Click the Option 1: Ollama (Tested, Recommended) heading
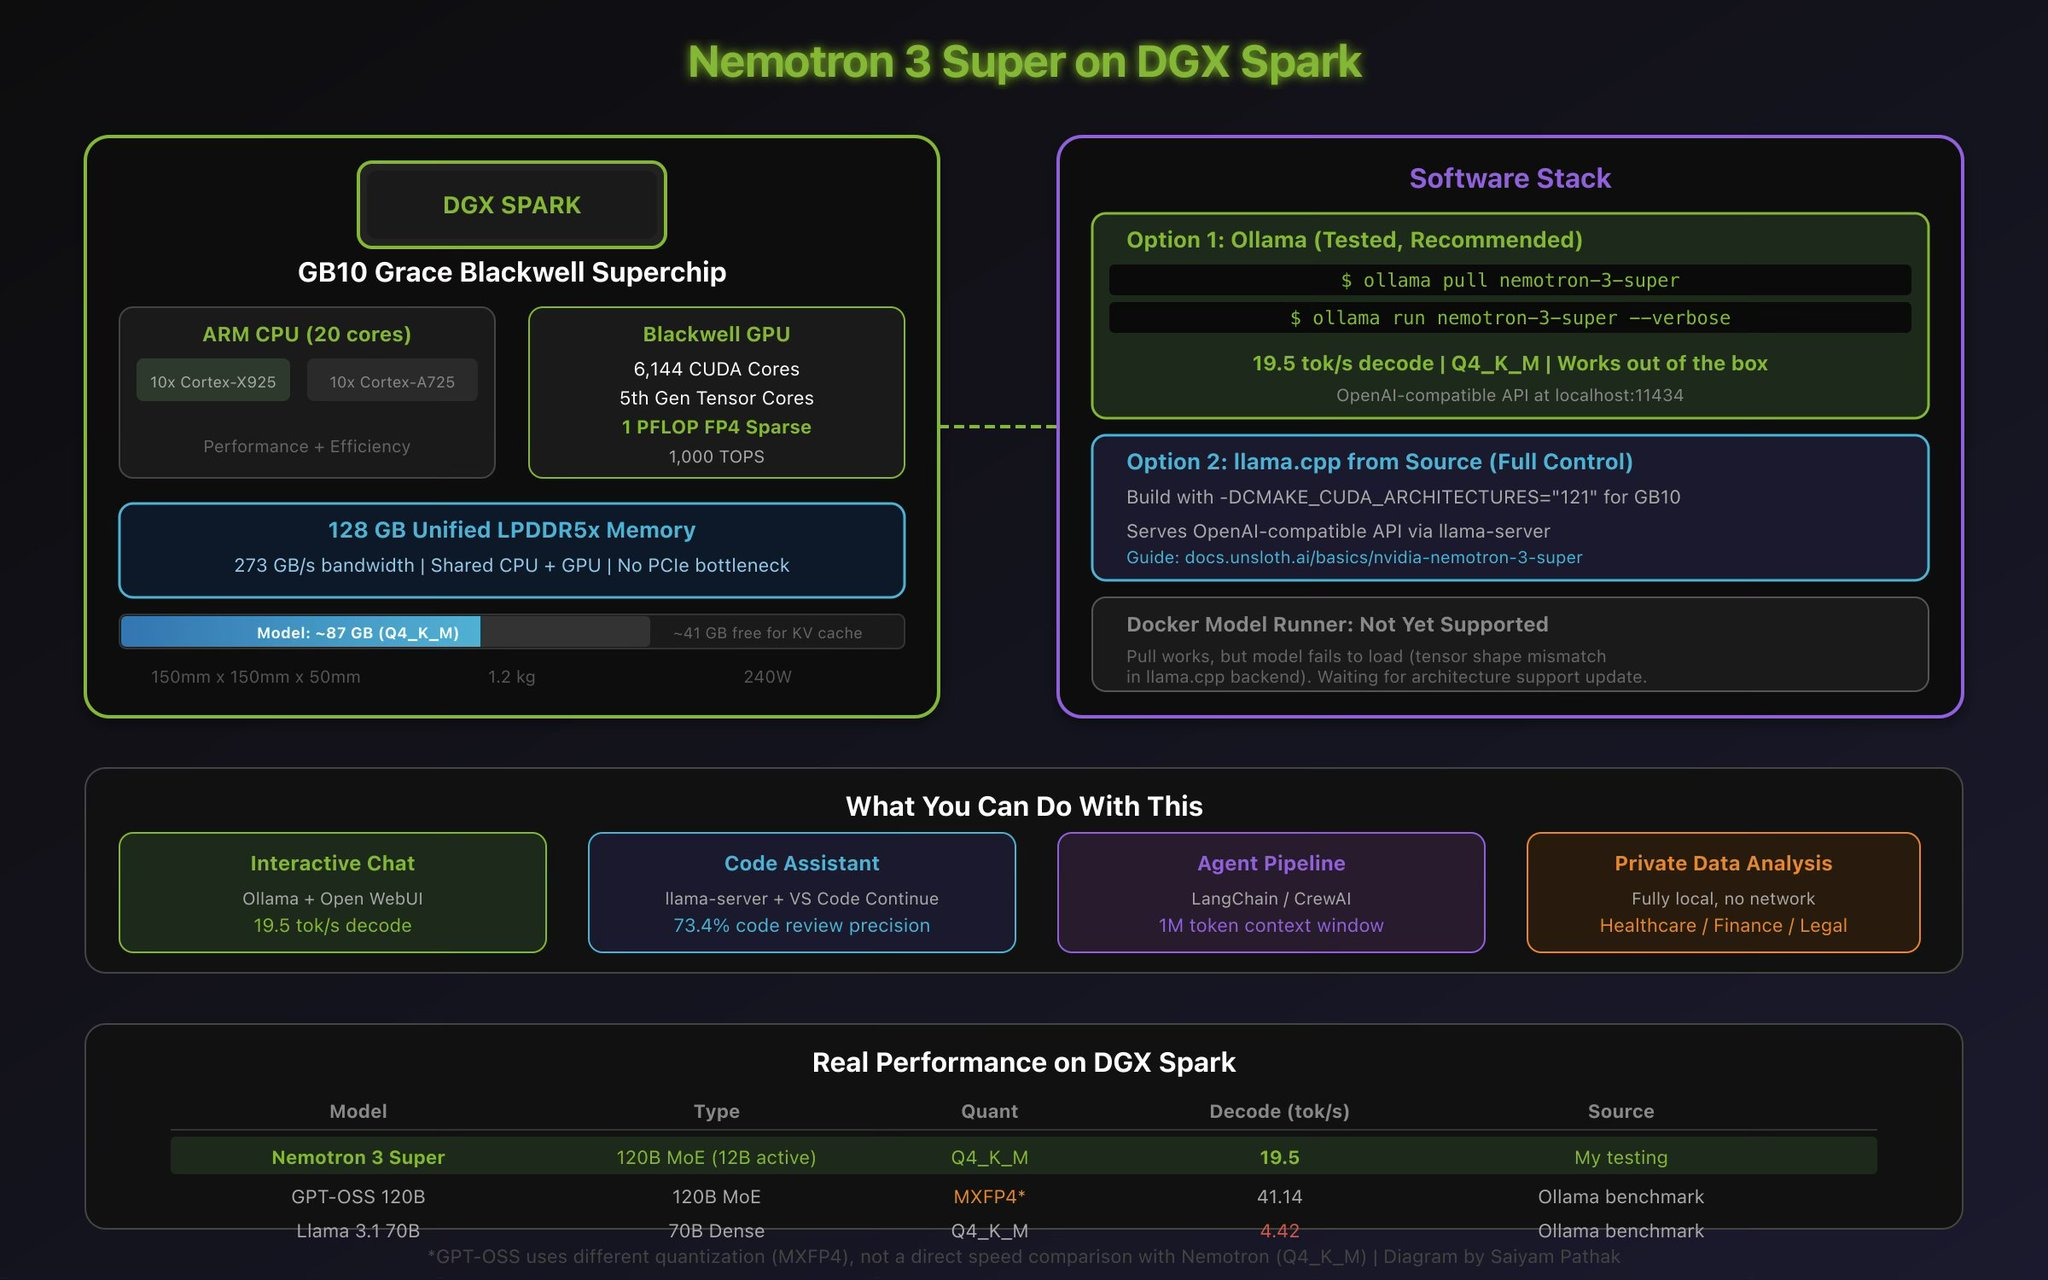 tap(1354, 240)
